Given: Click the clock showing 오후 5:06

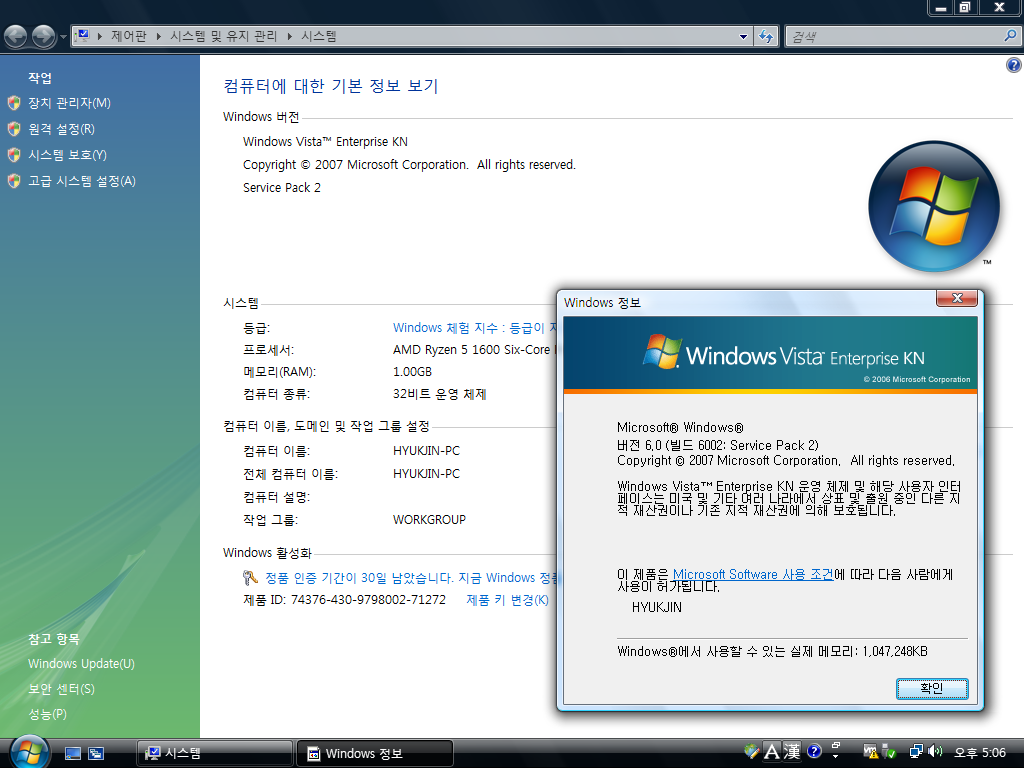Looking at the screenshot, I should 980,753.
